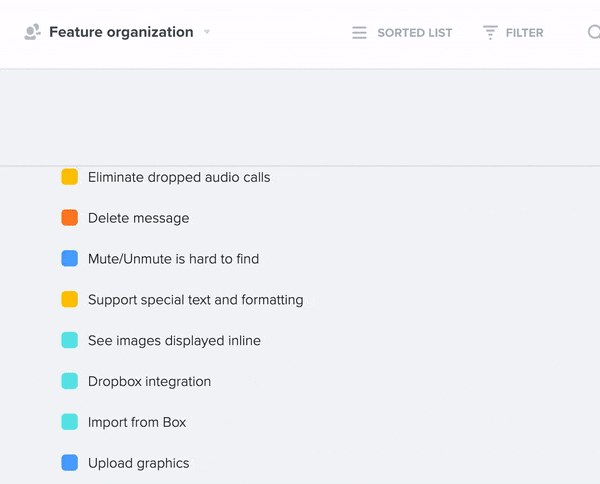
Task: Click the sorted list hamburger icon
Action: point(359,33)
